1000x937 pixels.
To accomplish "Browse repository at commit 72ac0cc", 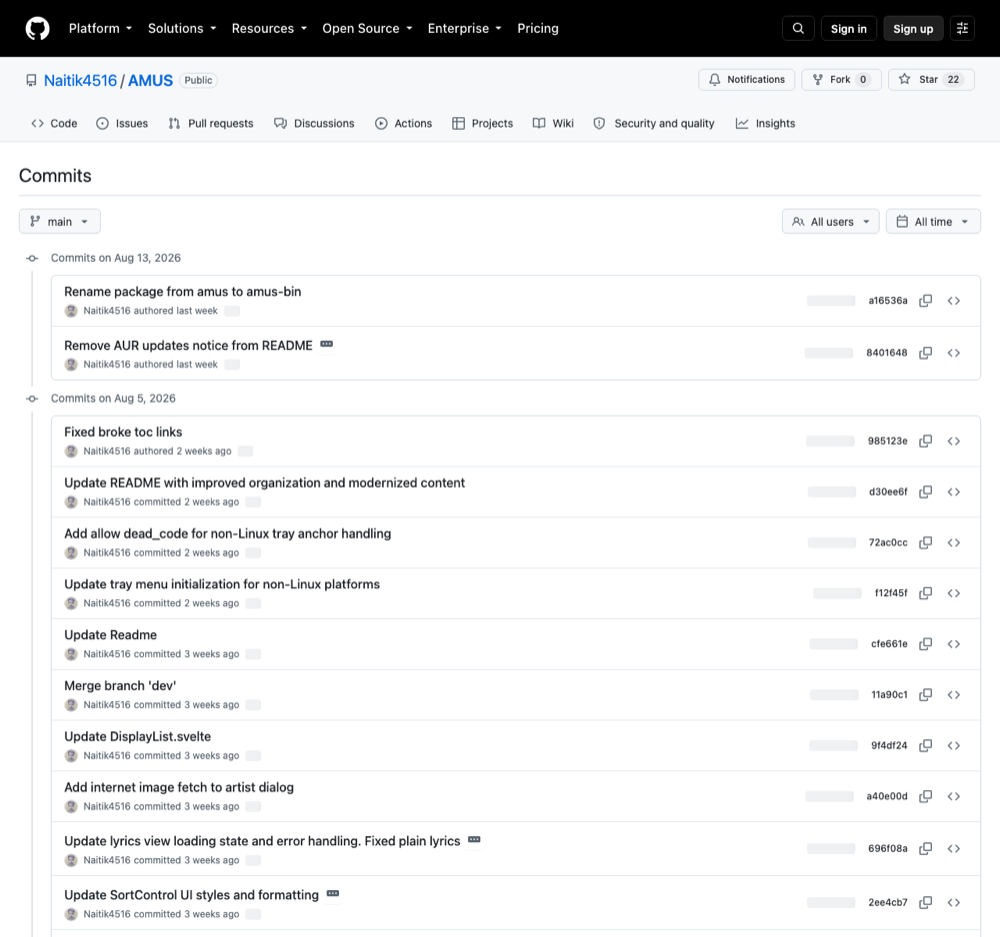I will (x=953, y=543).
